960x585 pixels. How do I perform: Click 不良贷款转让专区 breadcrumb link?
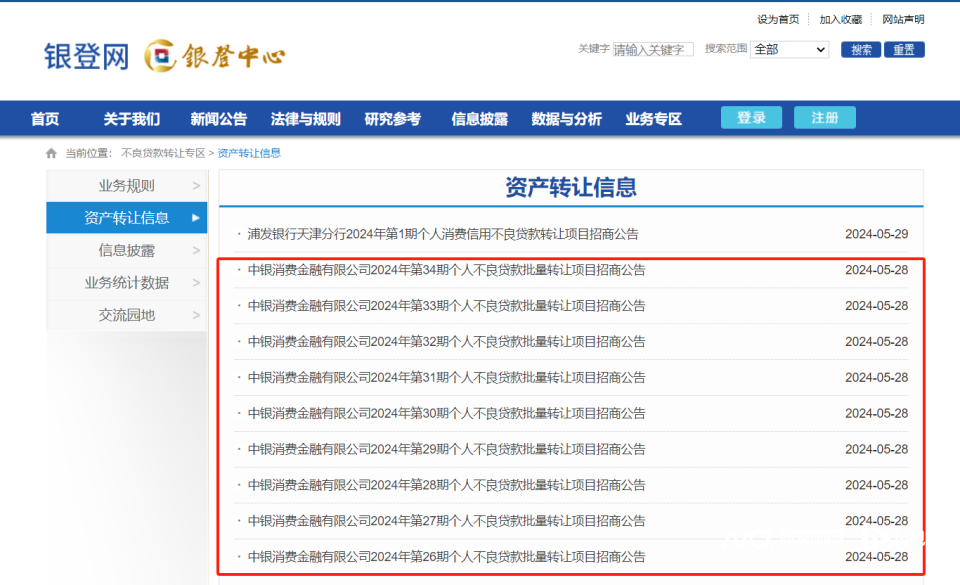(x=163, y=153)
